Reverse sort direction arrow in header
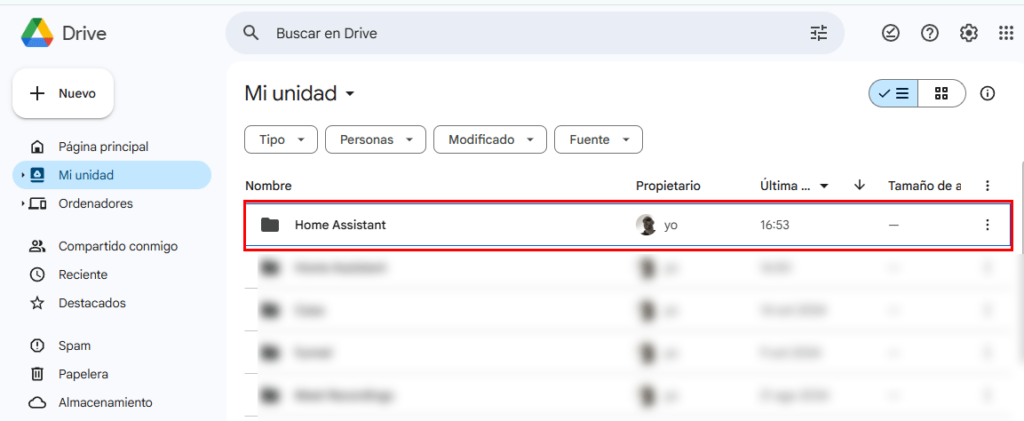 (x=859, y=186)
